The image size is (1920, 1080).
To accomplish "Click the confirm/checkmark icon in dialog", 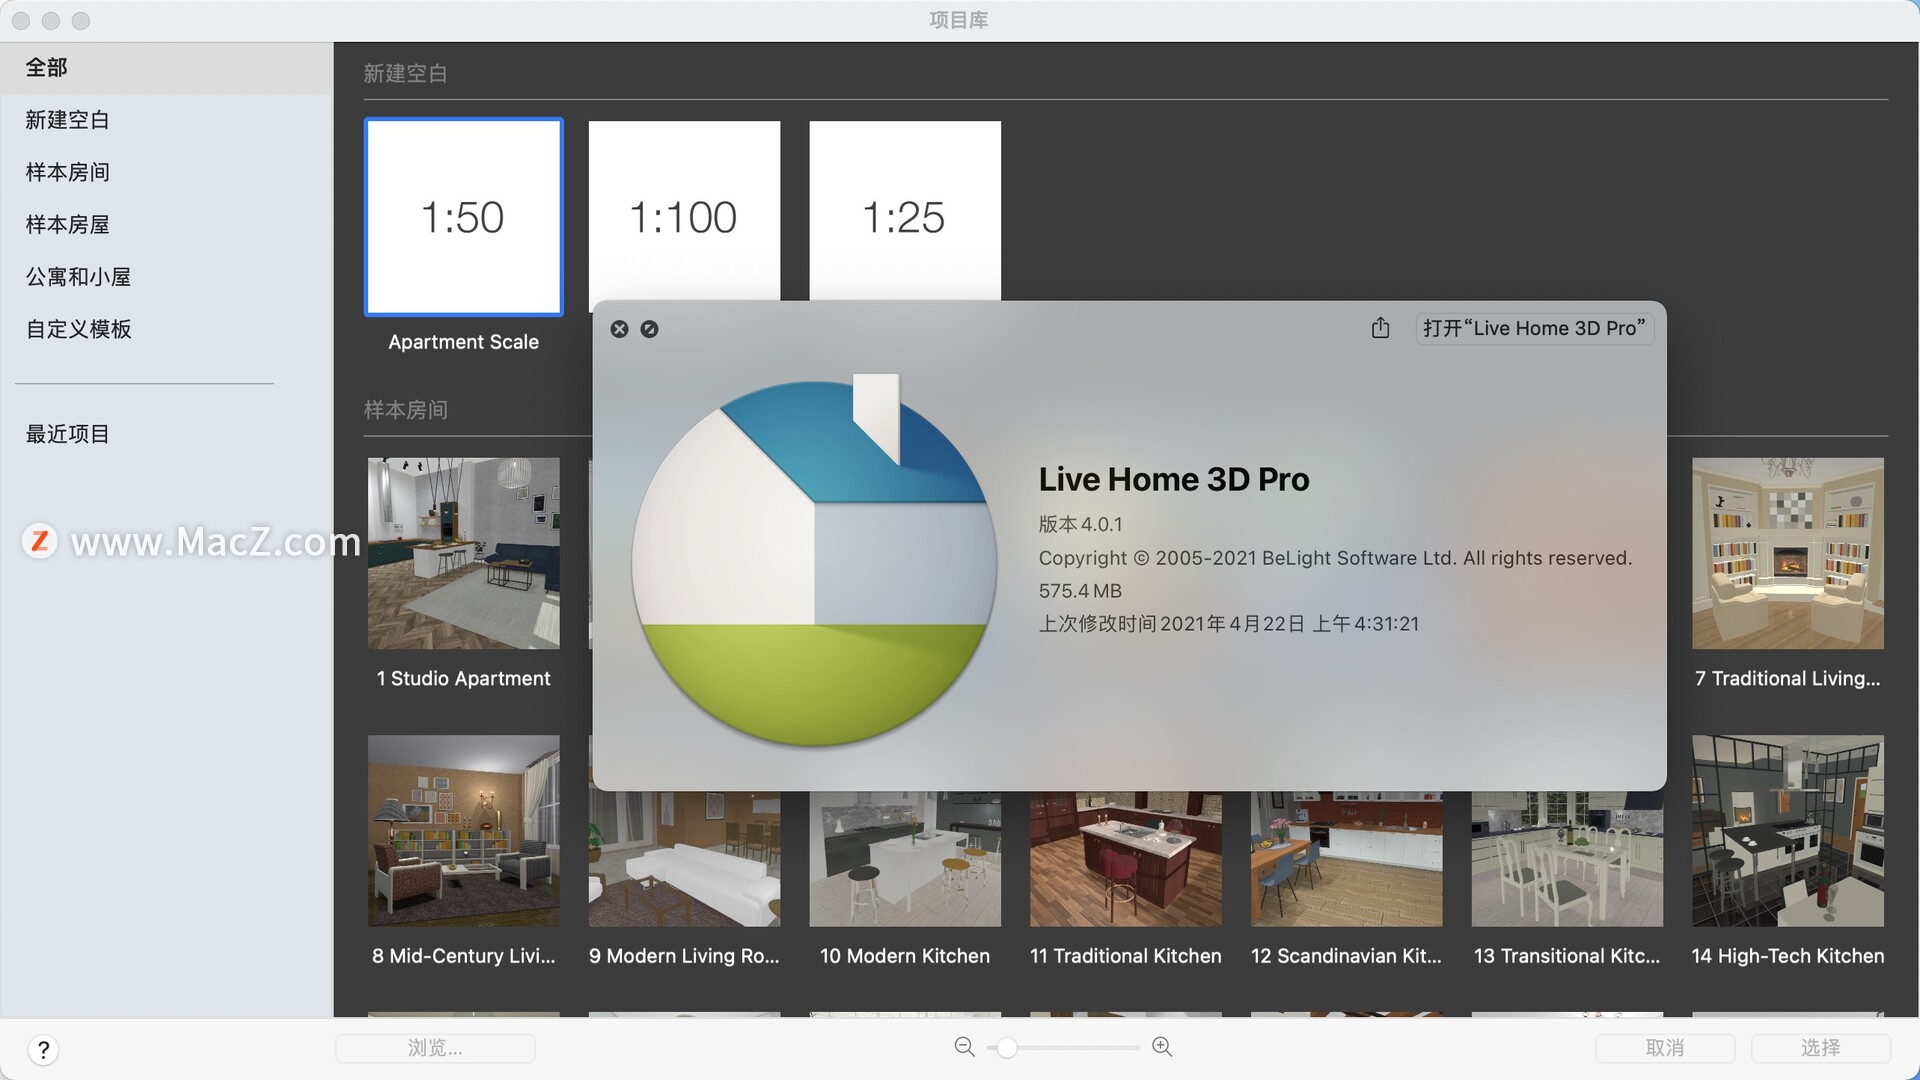I will click(x=647, y=328).
